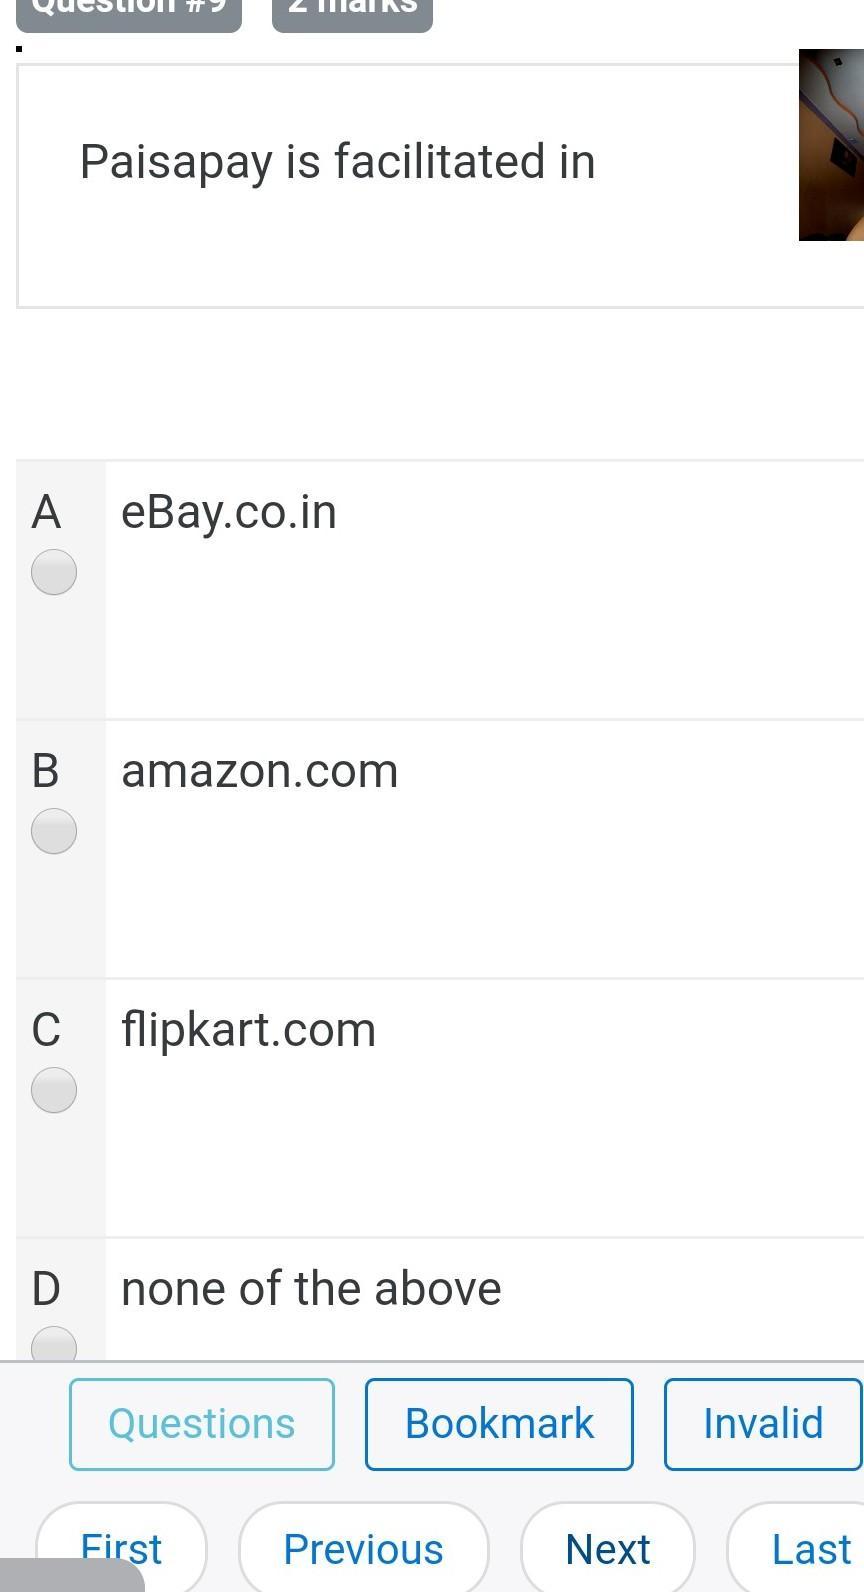Click the option A letter label
Viewport: 864px width, 1592px height.
tap(46, 512)
